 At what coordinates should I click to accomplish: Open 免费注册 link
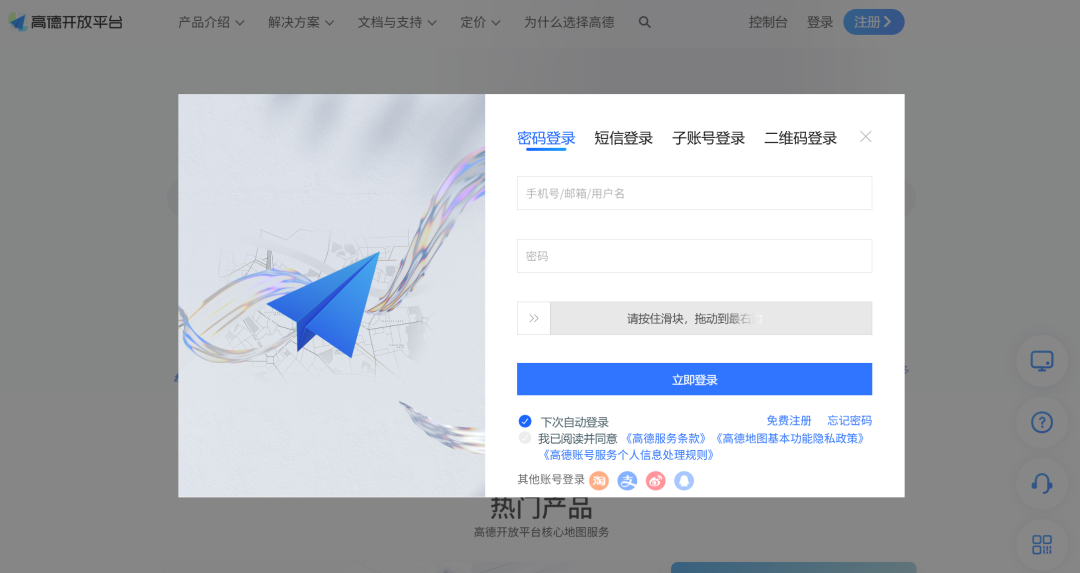tap(789, 420)
